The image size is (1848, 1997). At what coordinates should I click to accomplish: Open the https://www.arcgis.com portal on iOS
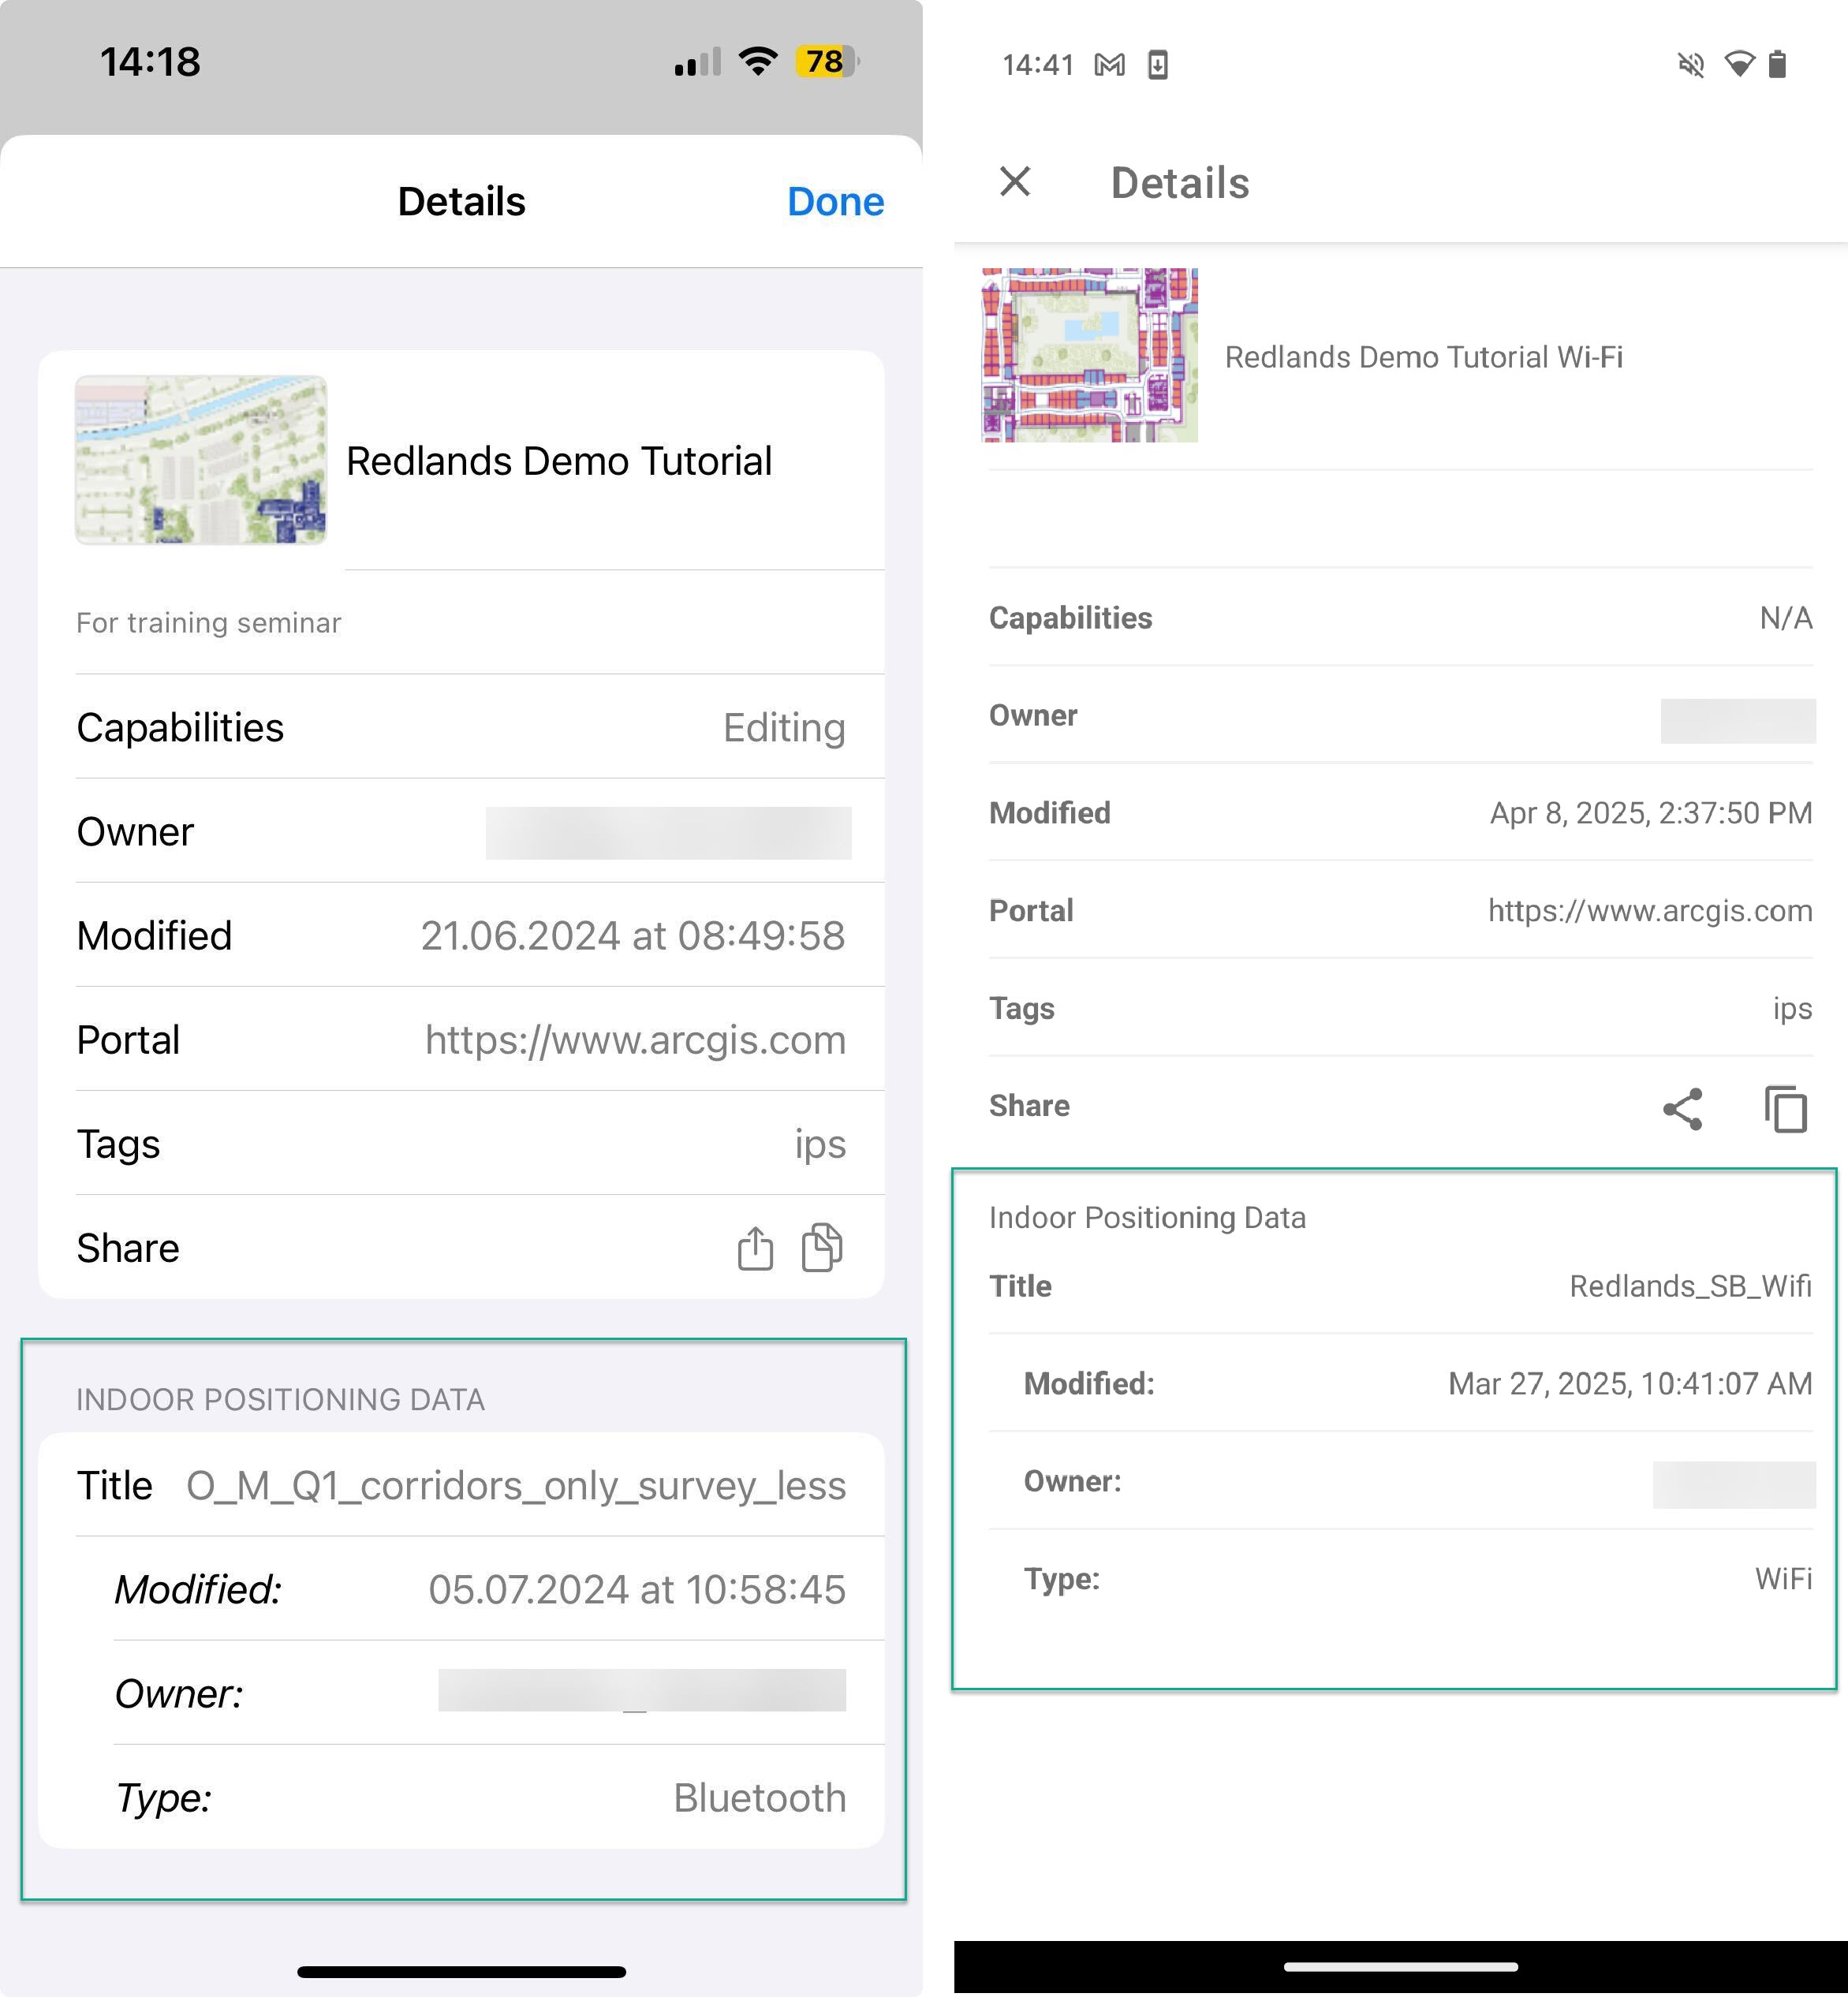tap(635, 1040)
